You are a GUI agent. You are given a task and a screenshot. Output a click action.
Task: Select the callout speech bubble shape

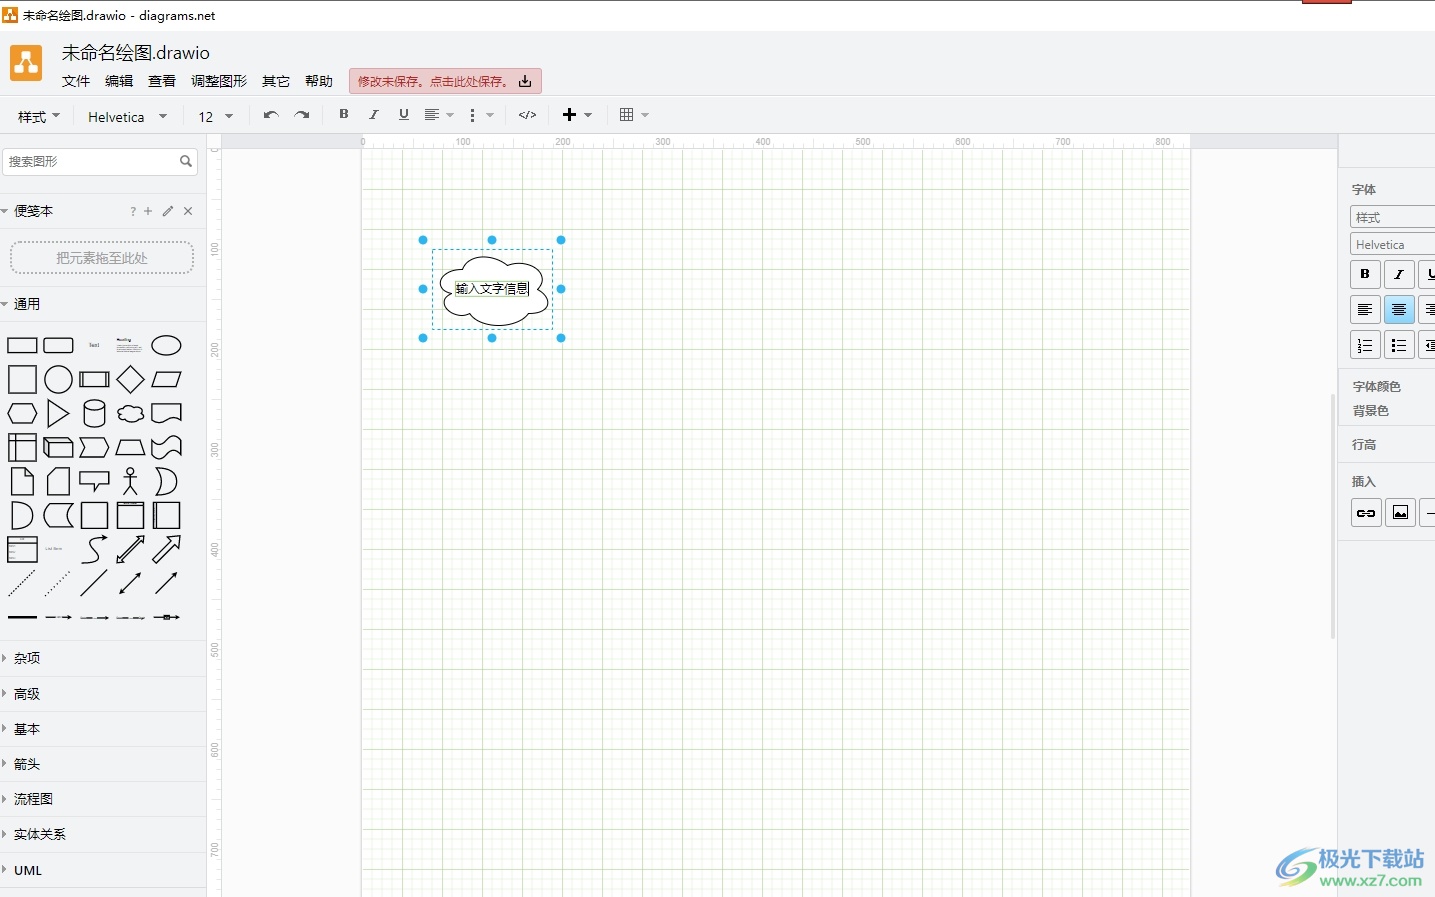[x=94, y=482]
